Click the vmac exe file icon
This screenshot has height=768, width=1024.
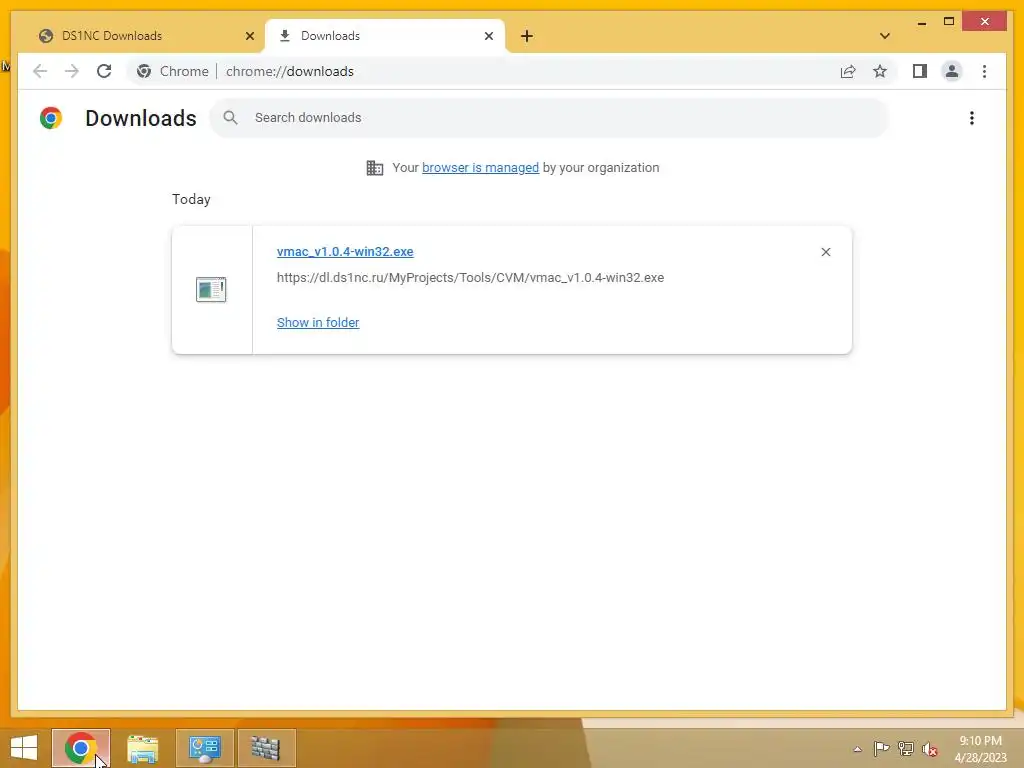(211, 289)
